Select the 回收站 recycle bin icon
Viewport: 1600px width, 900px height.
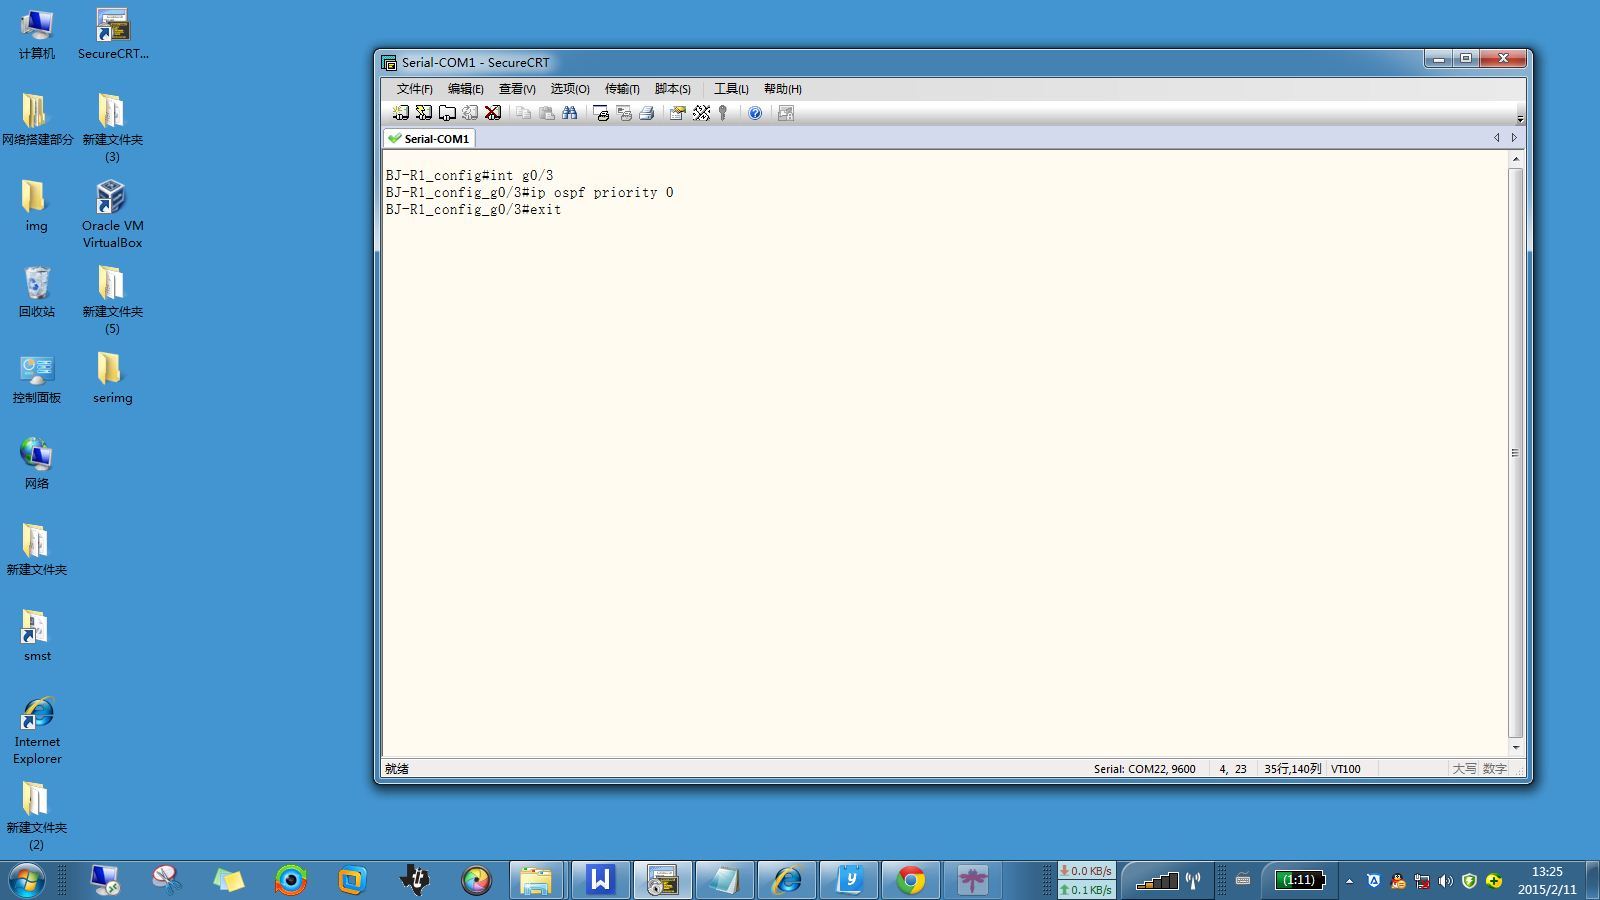click(37, 292)
